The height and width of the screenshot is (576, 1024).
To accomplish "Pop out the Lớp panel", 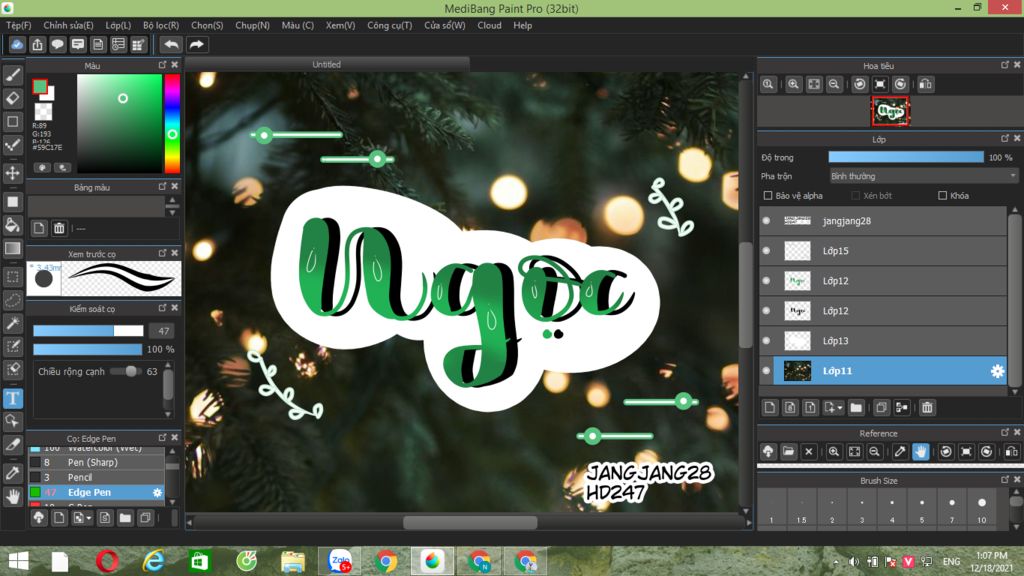I will pos(1005,138).
